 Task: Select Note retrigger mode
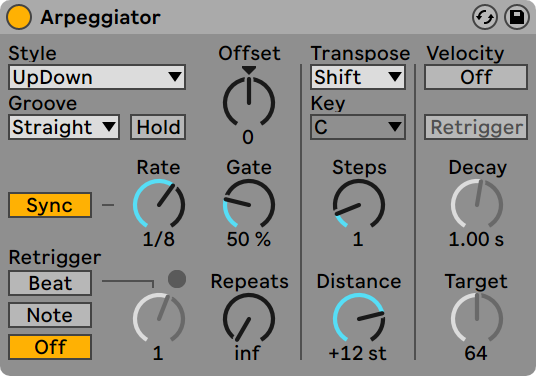click(x=50, y=315)
